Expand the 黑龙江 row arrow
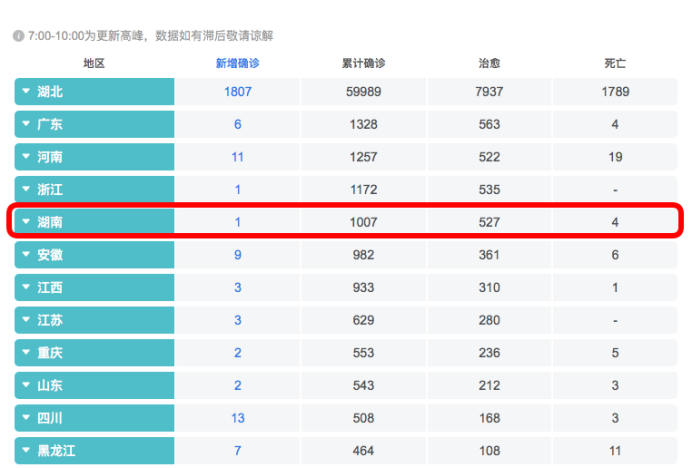This screenshot has width=692, height=468. [26, 450]
